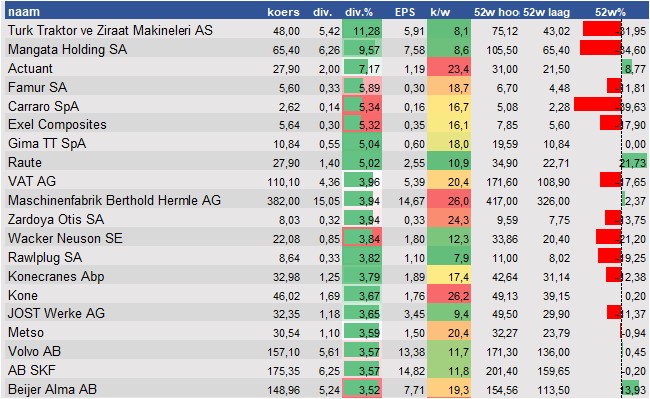Select the AB SKF company name
Image resolution: width=650 pixels, height=399 pixels.
pos(32,370)
